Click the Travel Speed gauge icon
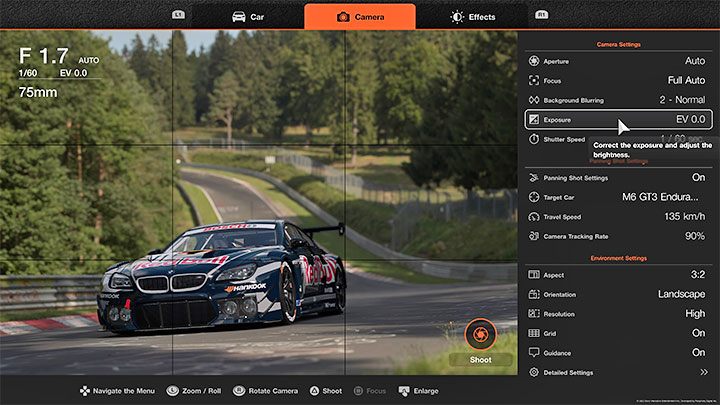 click(x=534, y=216)
